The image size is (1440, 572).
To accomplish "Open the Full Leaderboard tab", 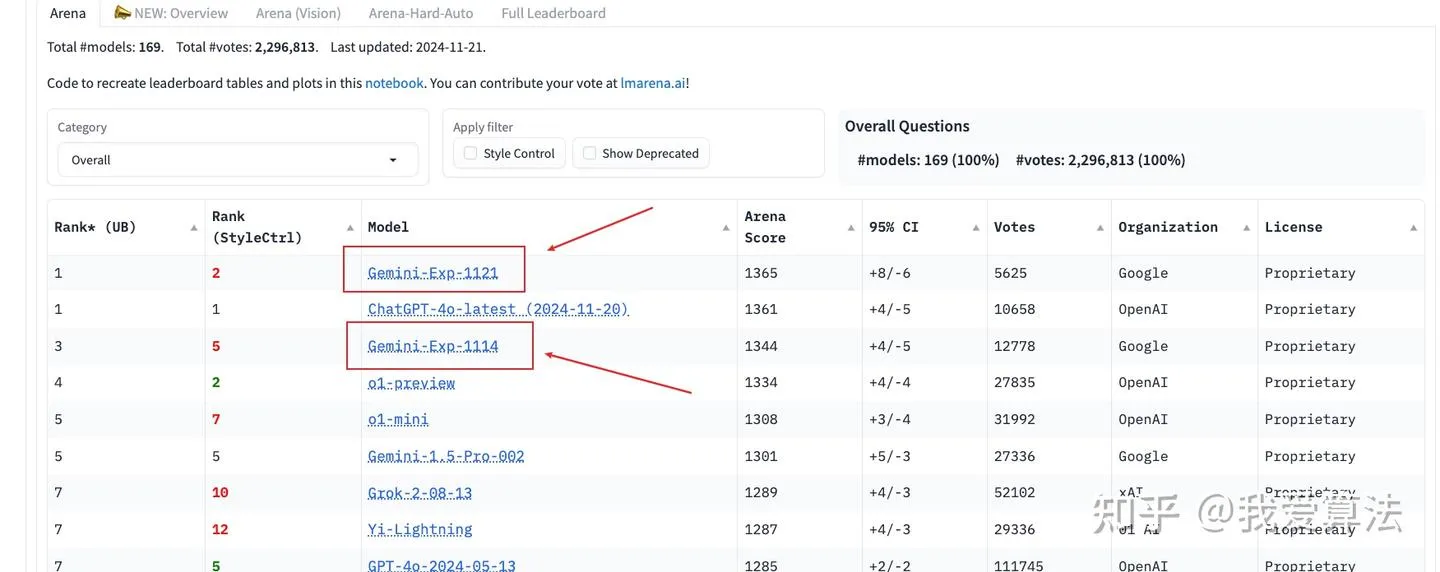I will point(553,13).
